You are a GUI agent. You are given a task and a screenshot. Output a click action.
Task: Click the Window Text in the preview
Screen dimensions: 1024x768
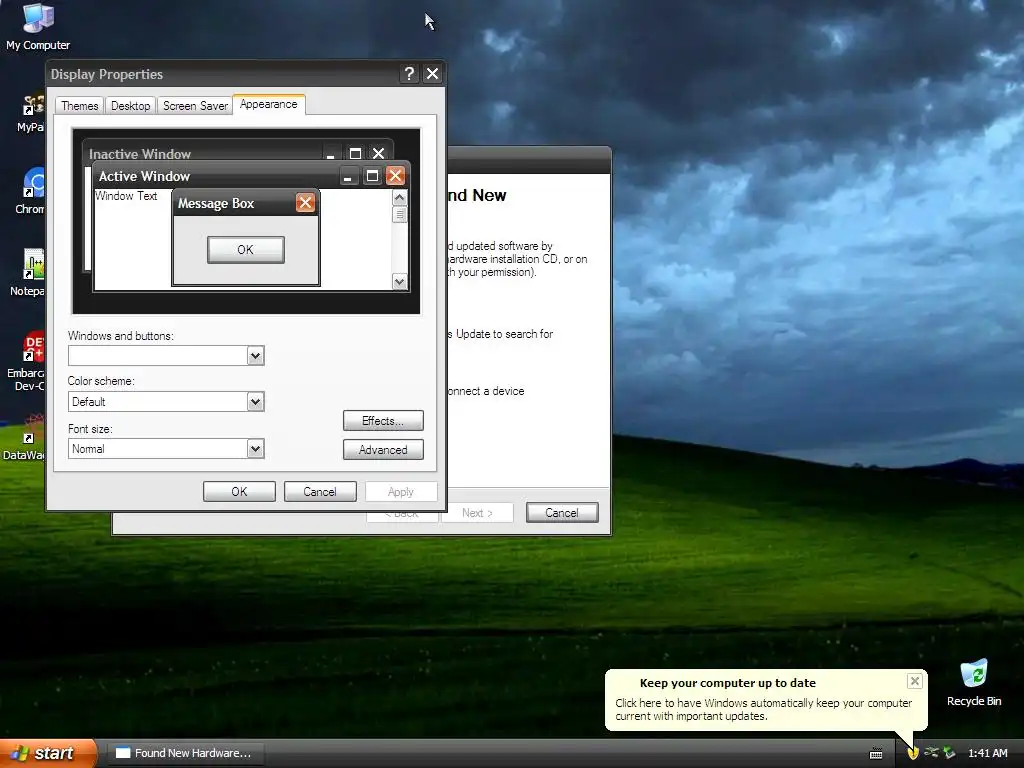126,196
